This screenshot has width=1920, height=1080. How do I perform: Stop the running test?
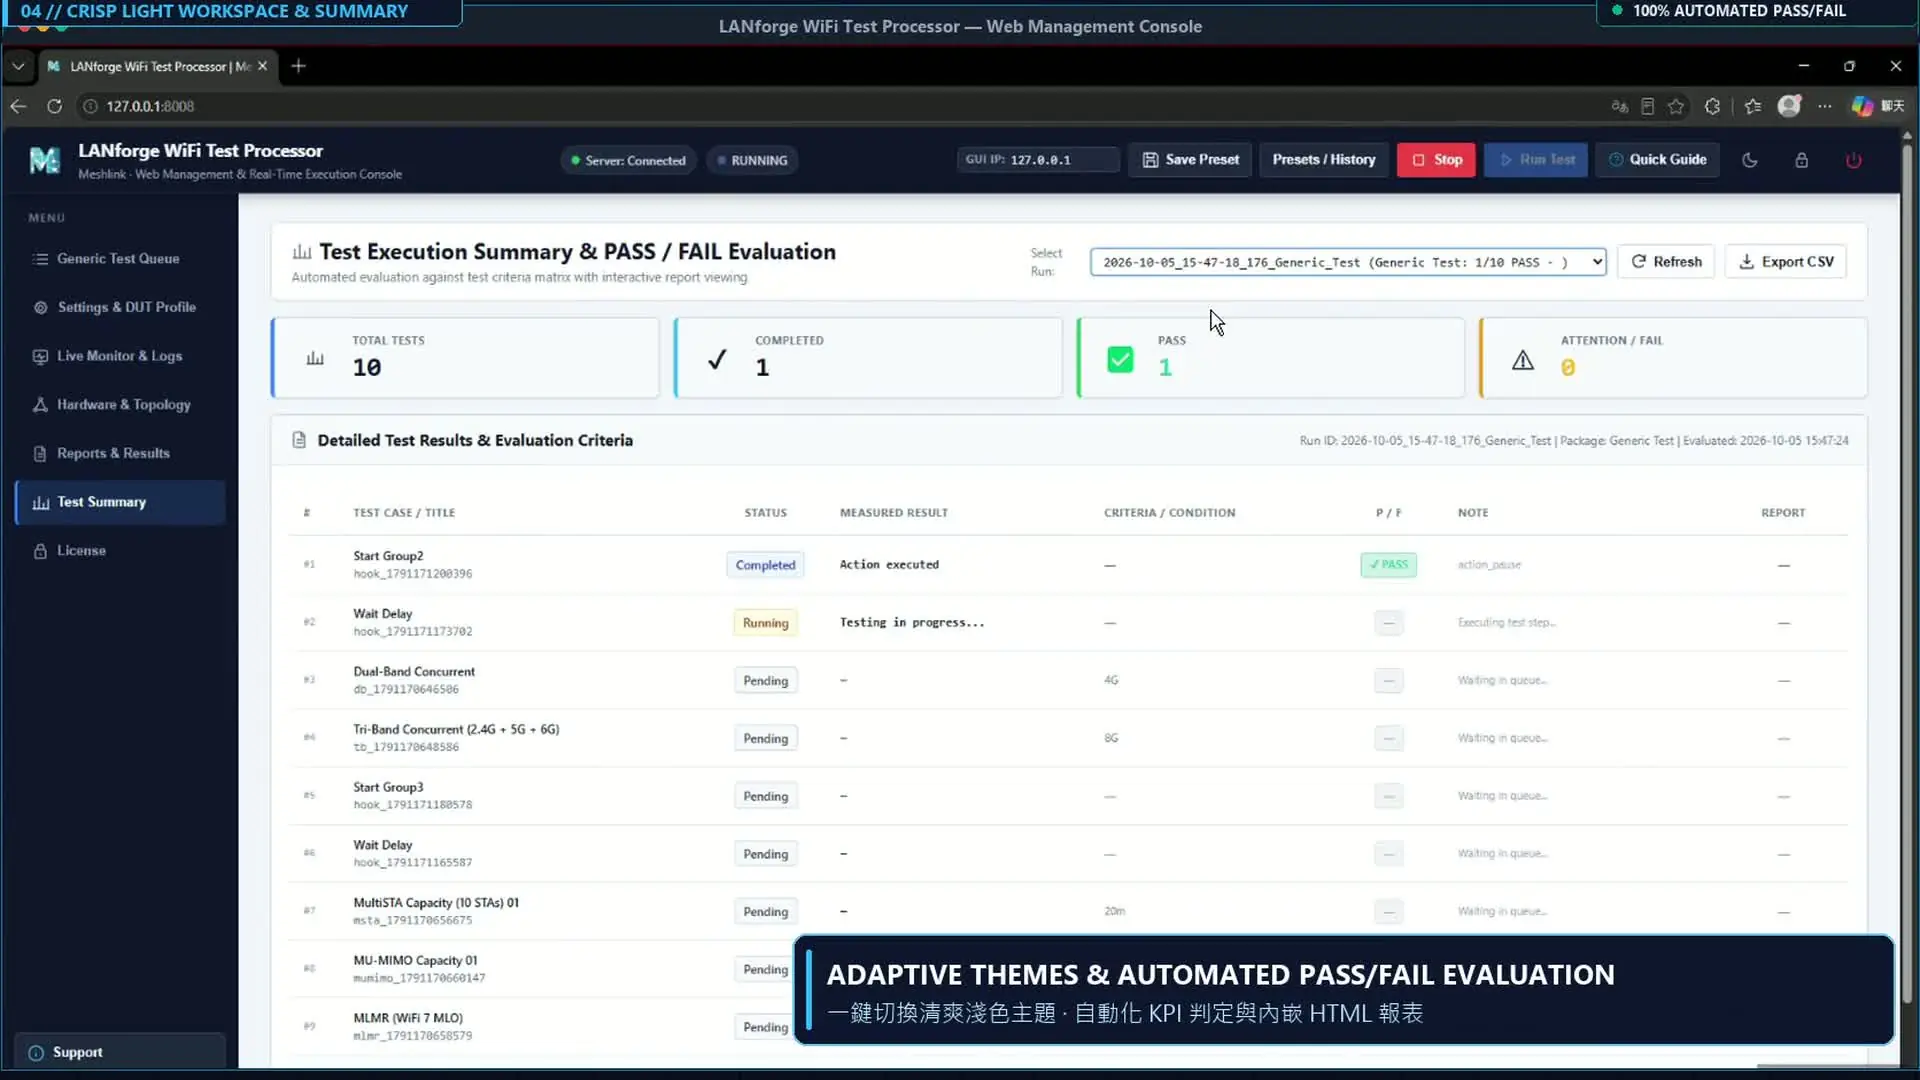1436,160
